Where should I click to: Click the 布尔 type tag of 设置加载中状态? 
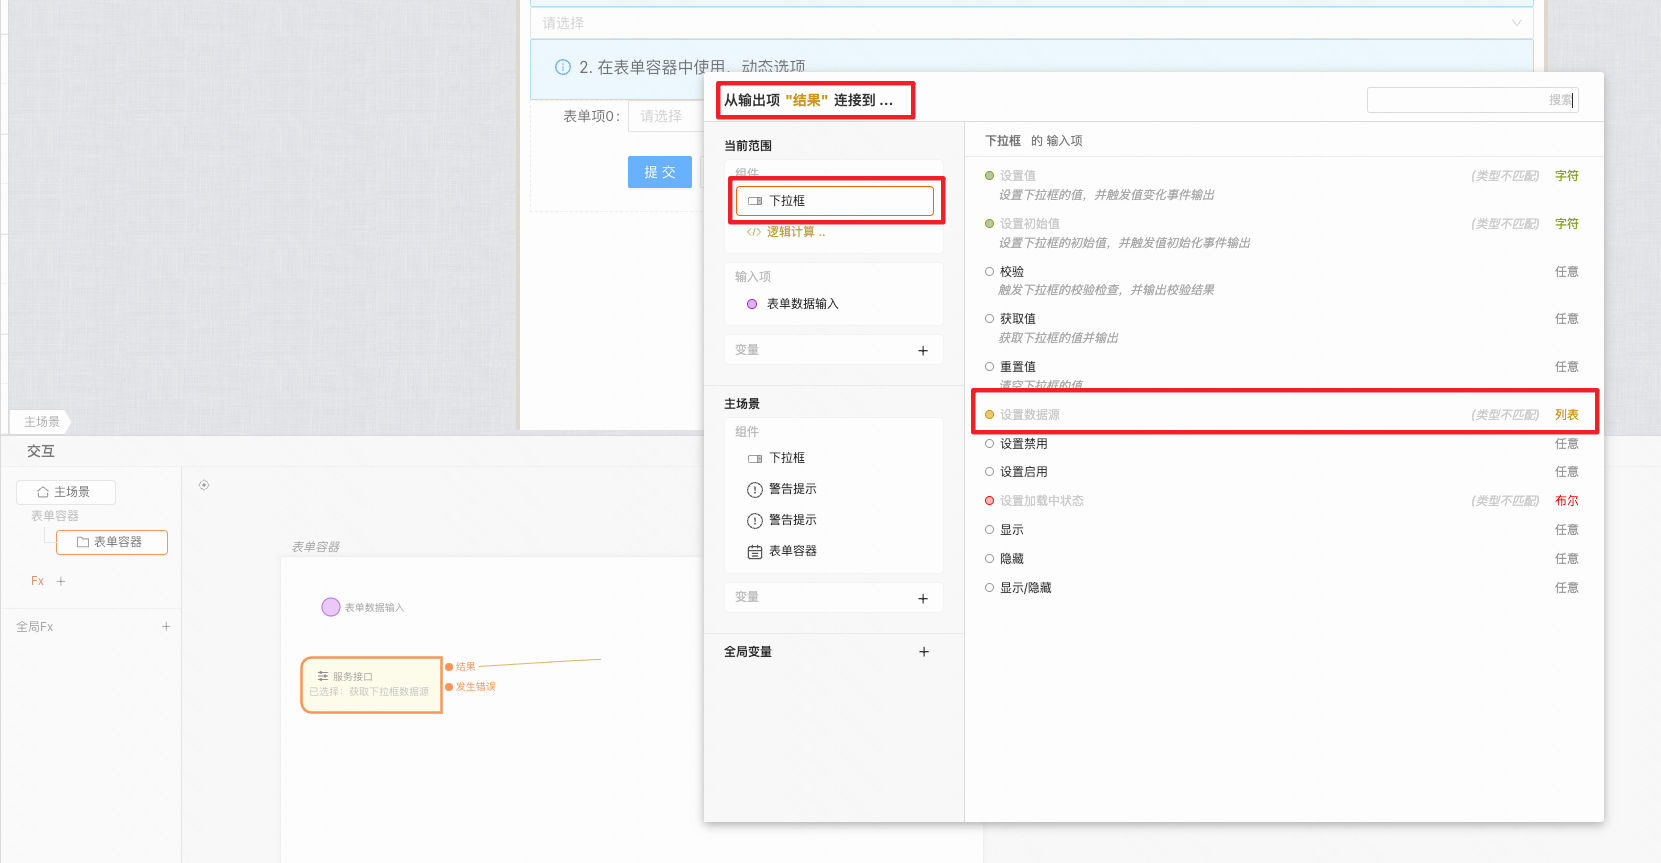click(1567, 501)
